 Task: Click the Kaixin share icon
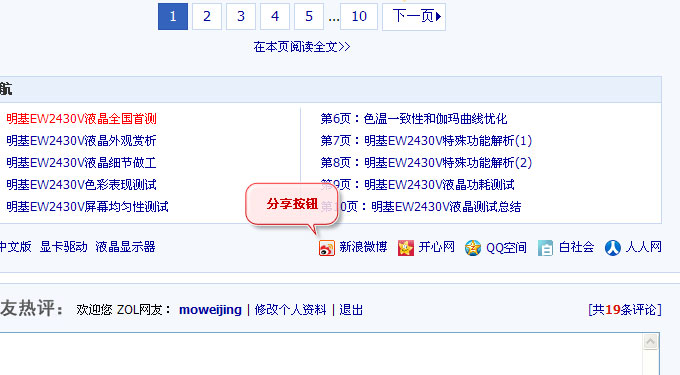click(x=405, y=248)
